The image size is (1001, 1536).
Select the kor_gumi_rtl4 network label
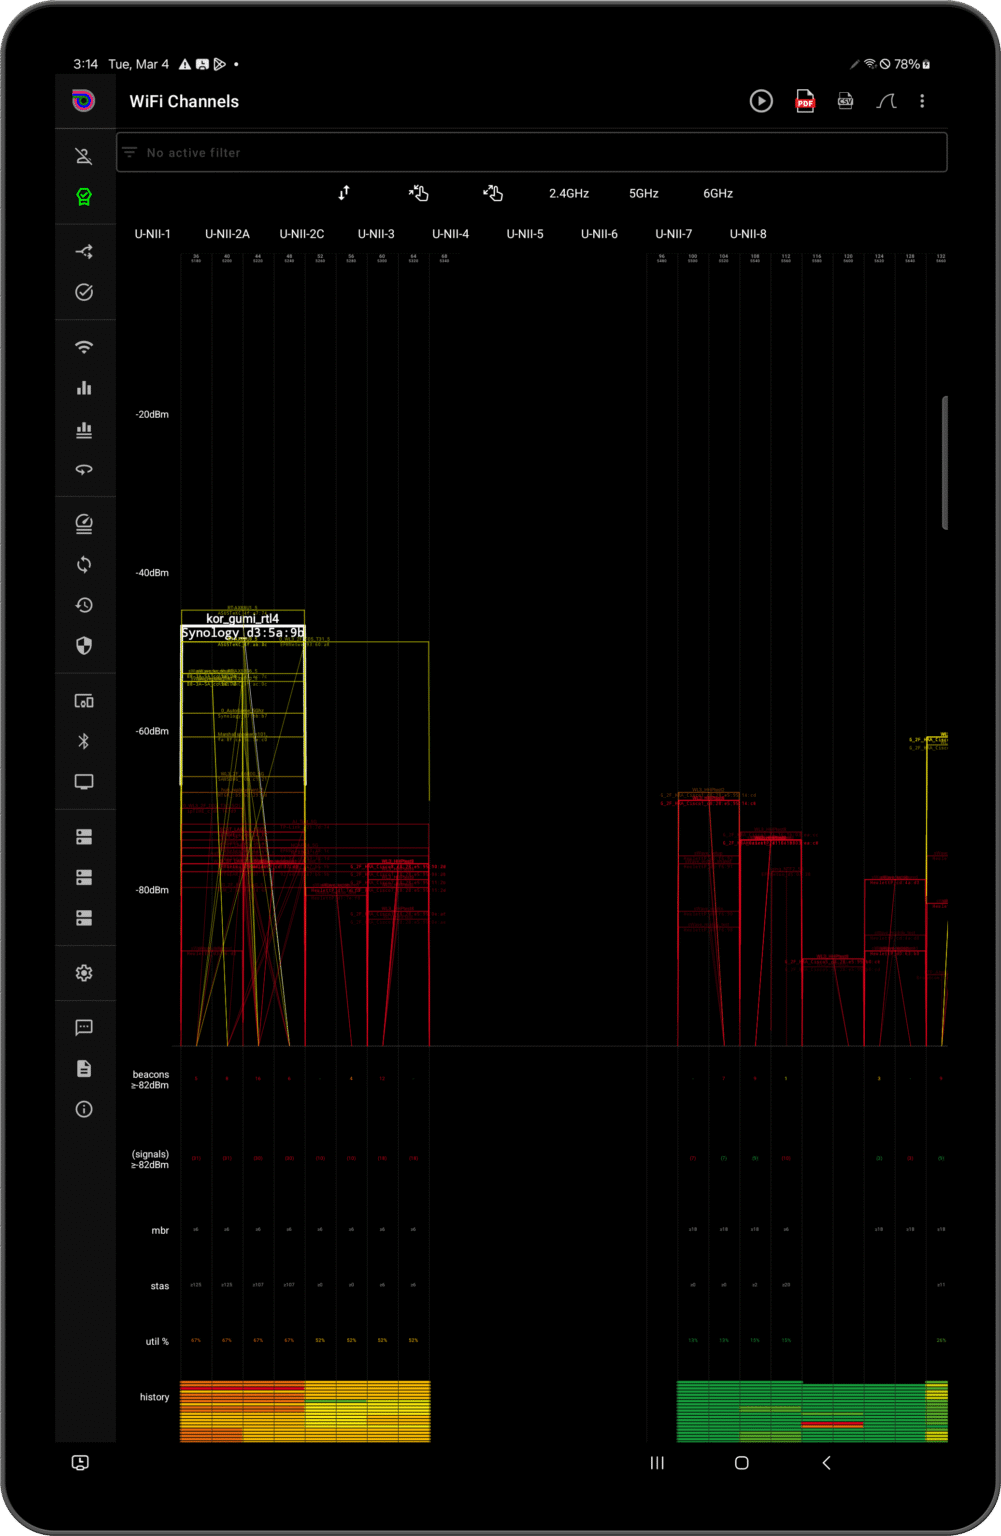[242, 619]
